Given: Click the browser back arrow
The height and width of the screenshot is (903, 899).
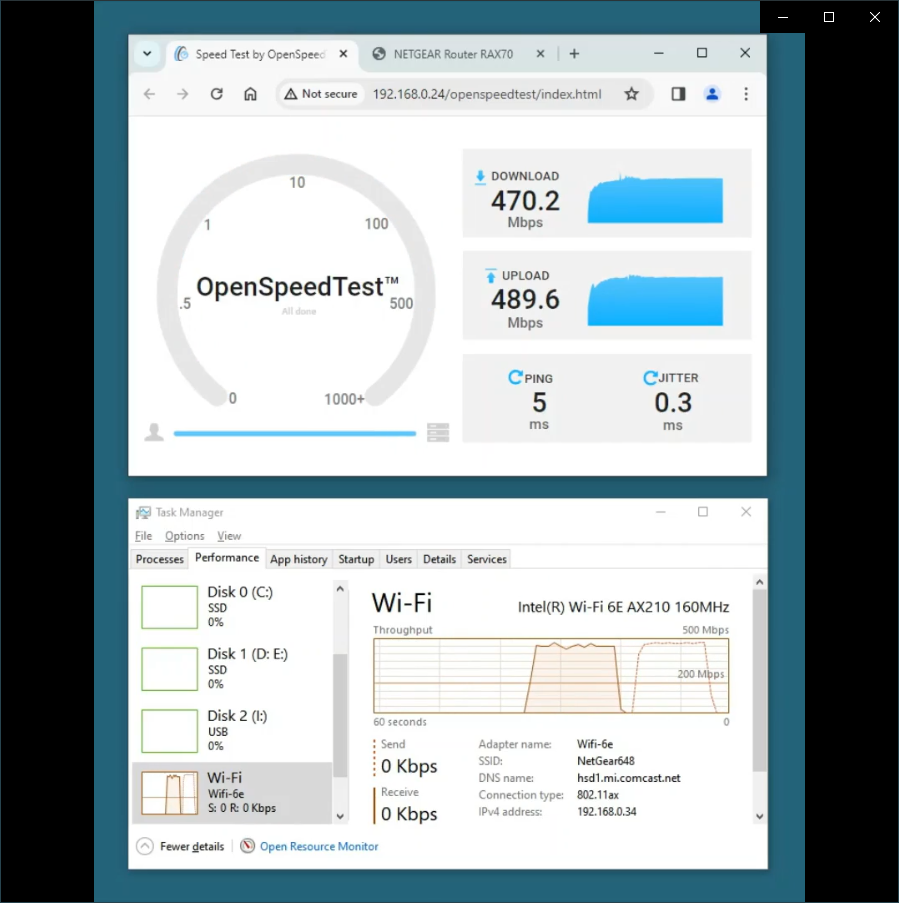Looking at the screenshot, I should click(x=149, y=94).
